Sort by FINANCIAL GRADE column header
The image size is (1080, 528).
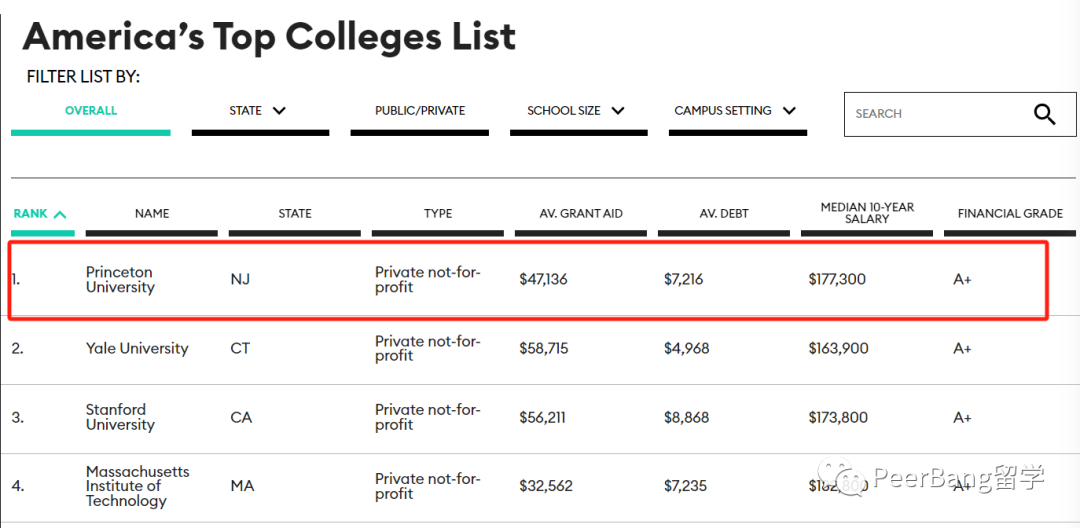click(1010, 213)
